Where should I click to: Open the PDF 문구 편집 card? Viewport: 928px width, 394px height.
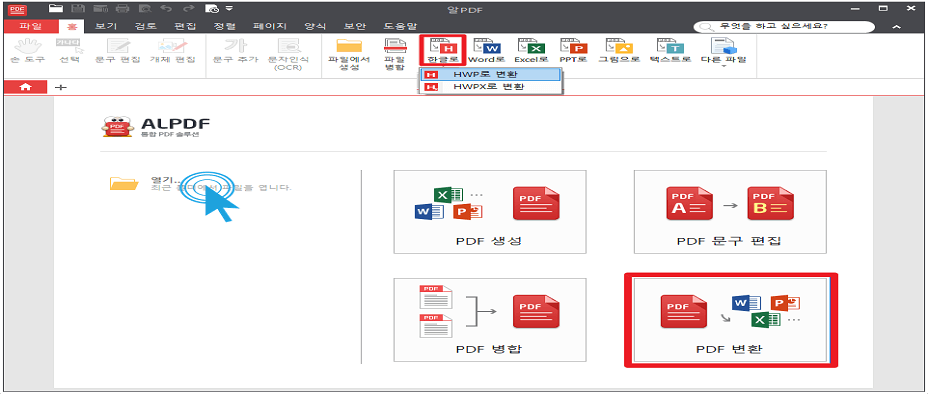(730, 212)
